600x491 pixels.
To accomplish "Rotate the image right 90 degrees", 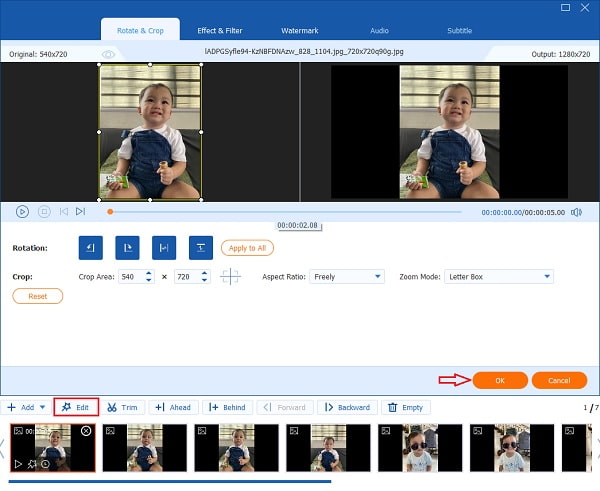I will 127,248.
